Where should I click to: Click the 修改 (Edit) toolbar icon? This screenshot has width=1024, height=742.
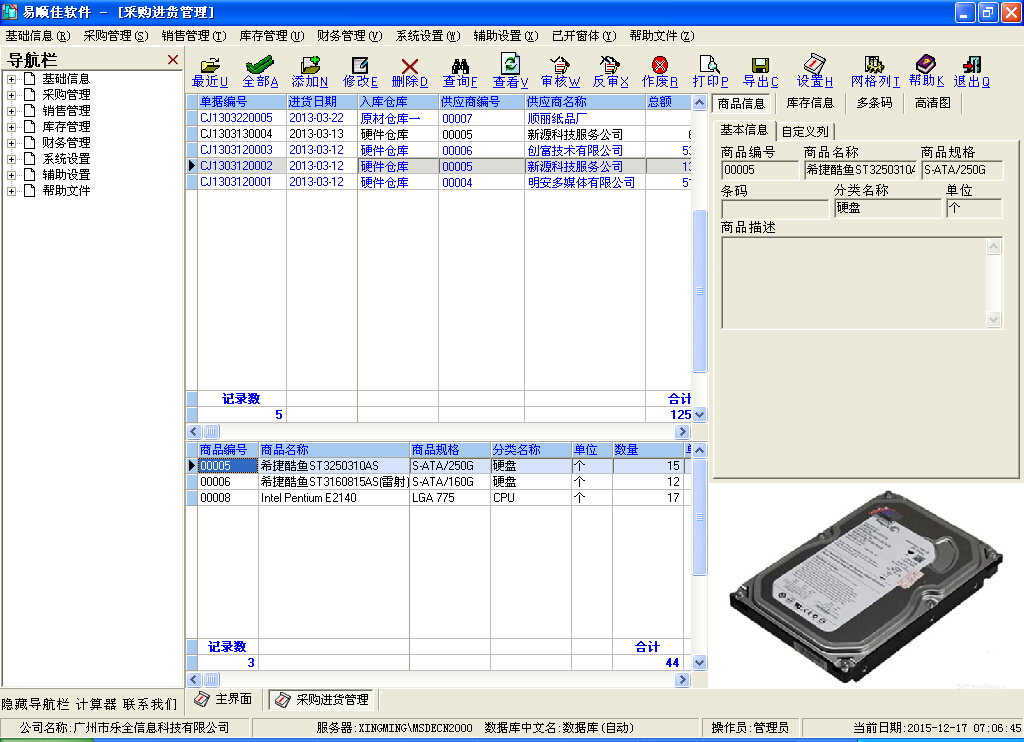tap(360, 65)
